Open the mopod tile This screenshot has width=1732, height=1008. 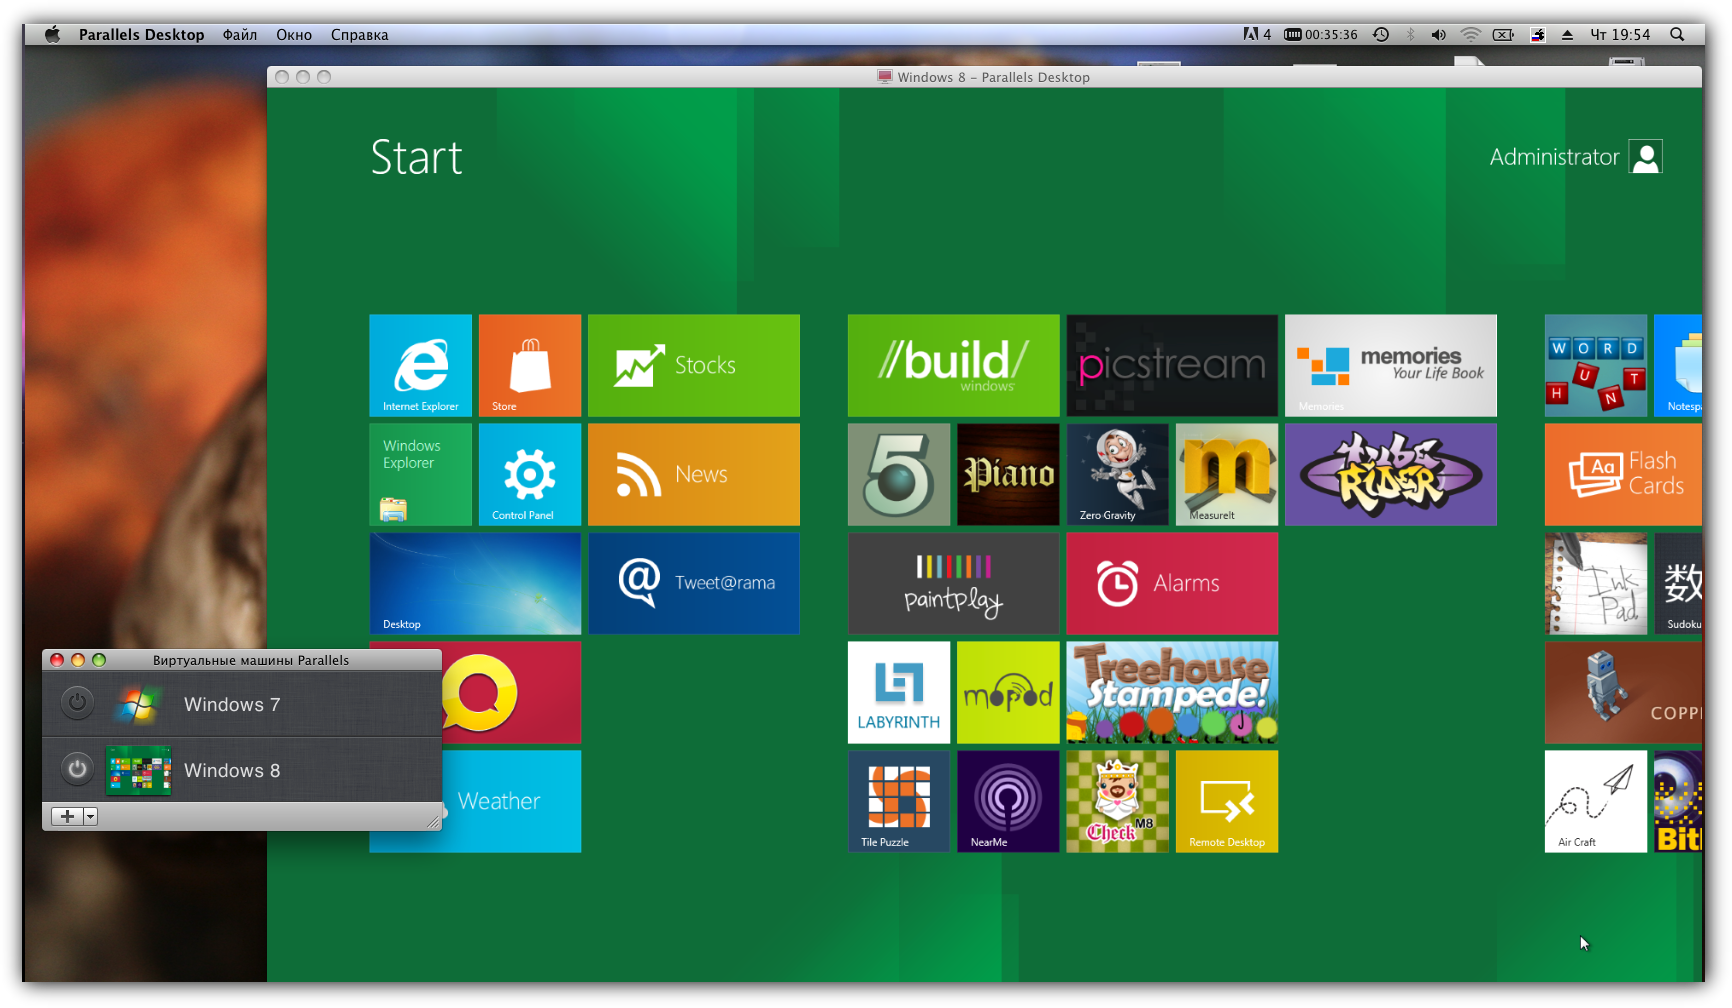tap(1008, 692)
